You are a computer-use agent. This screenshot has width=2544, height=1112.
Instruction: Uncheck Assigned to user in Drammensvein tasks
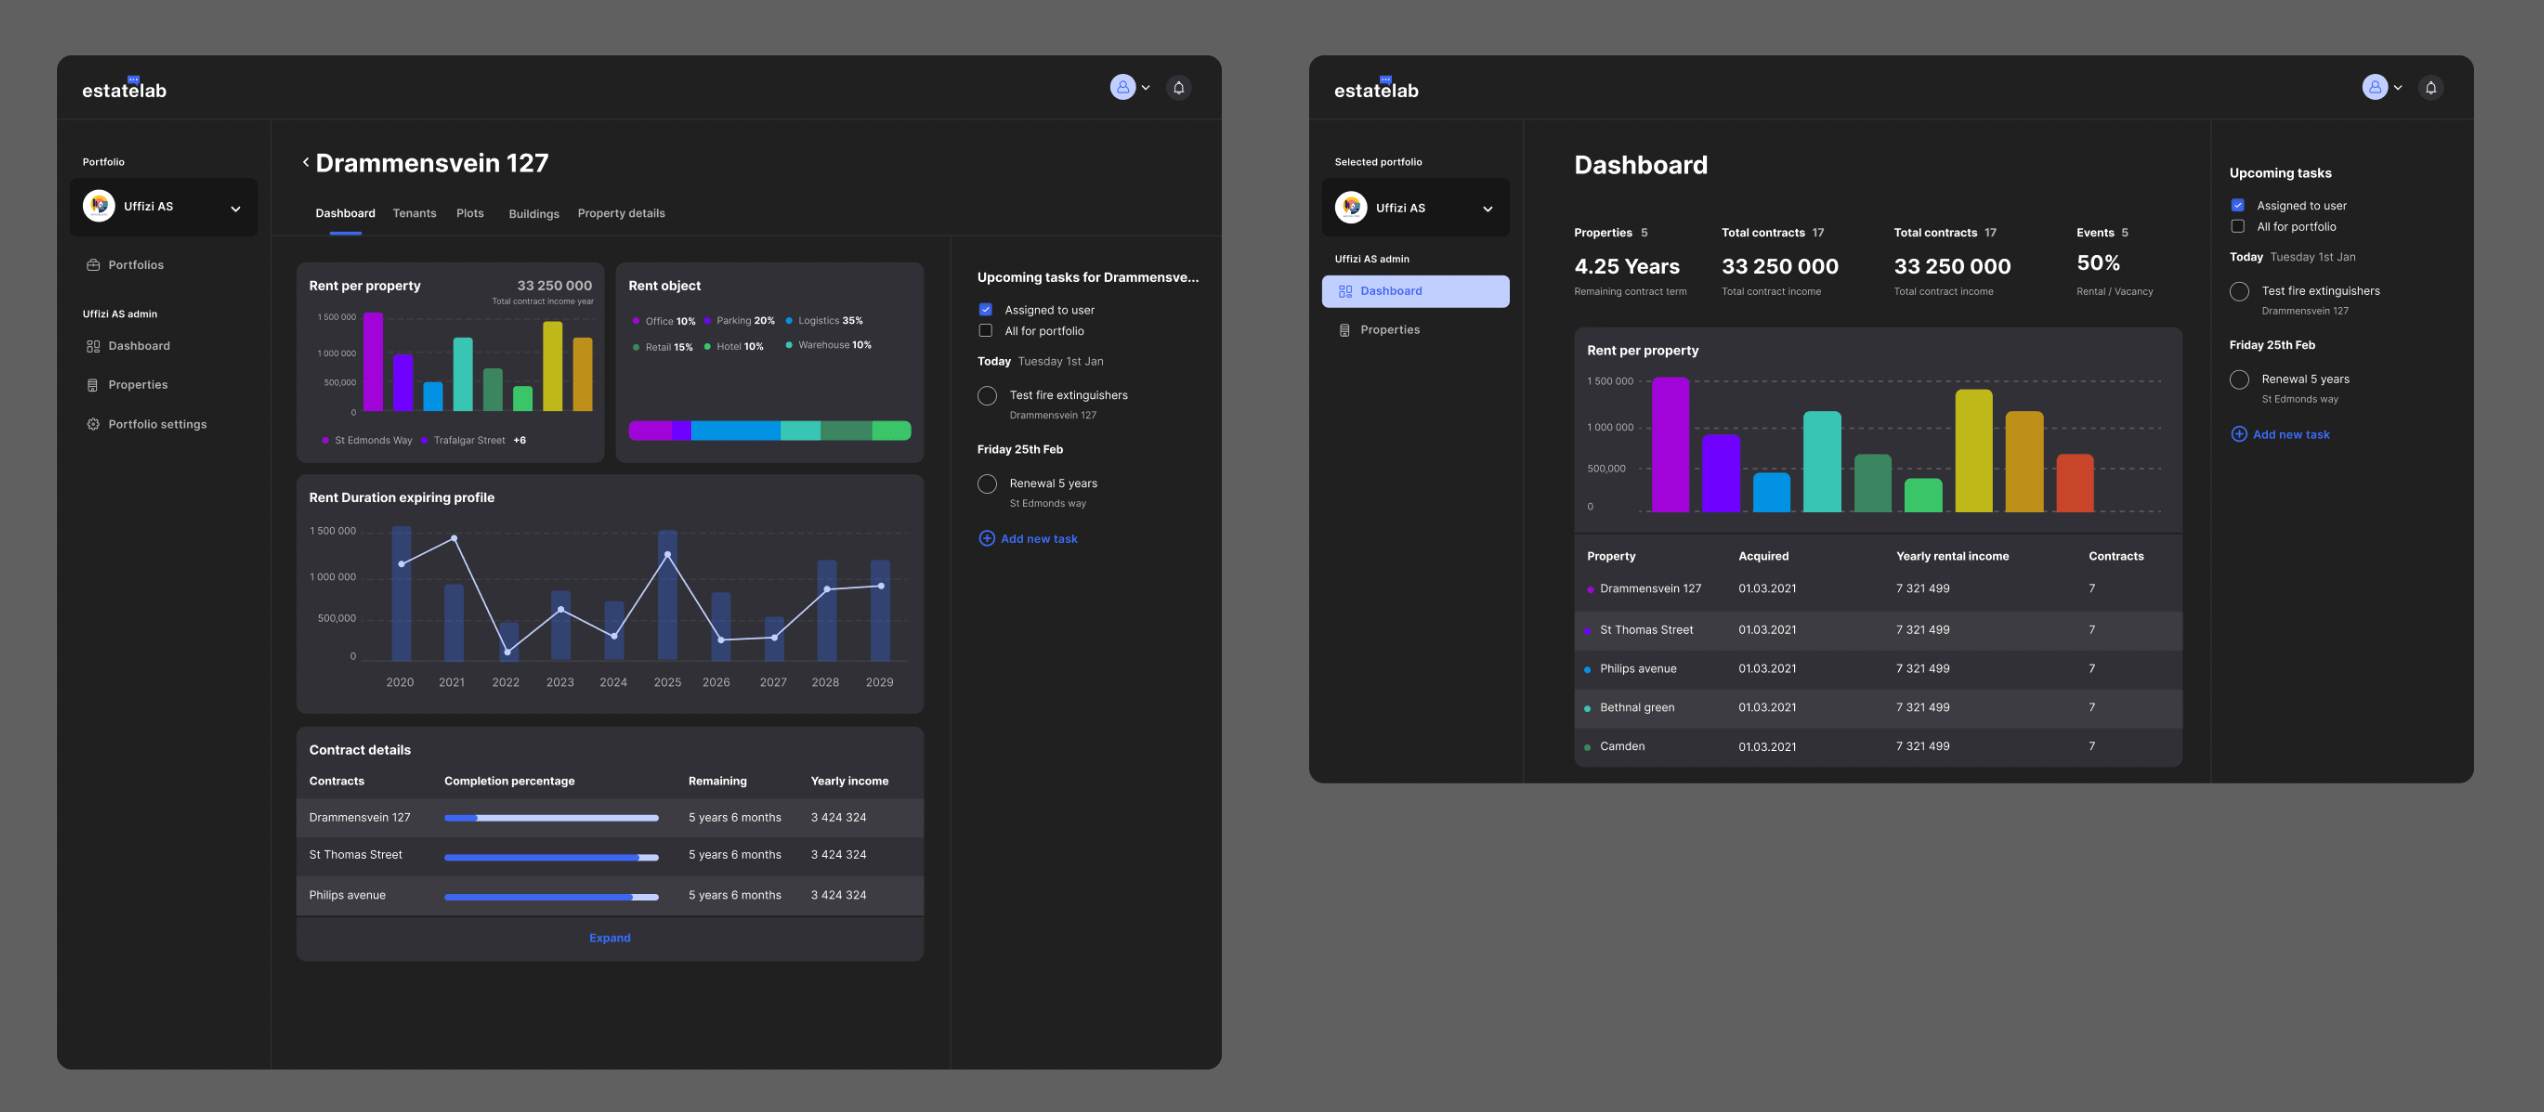click(x=985, y=310)
